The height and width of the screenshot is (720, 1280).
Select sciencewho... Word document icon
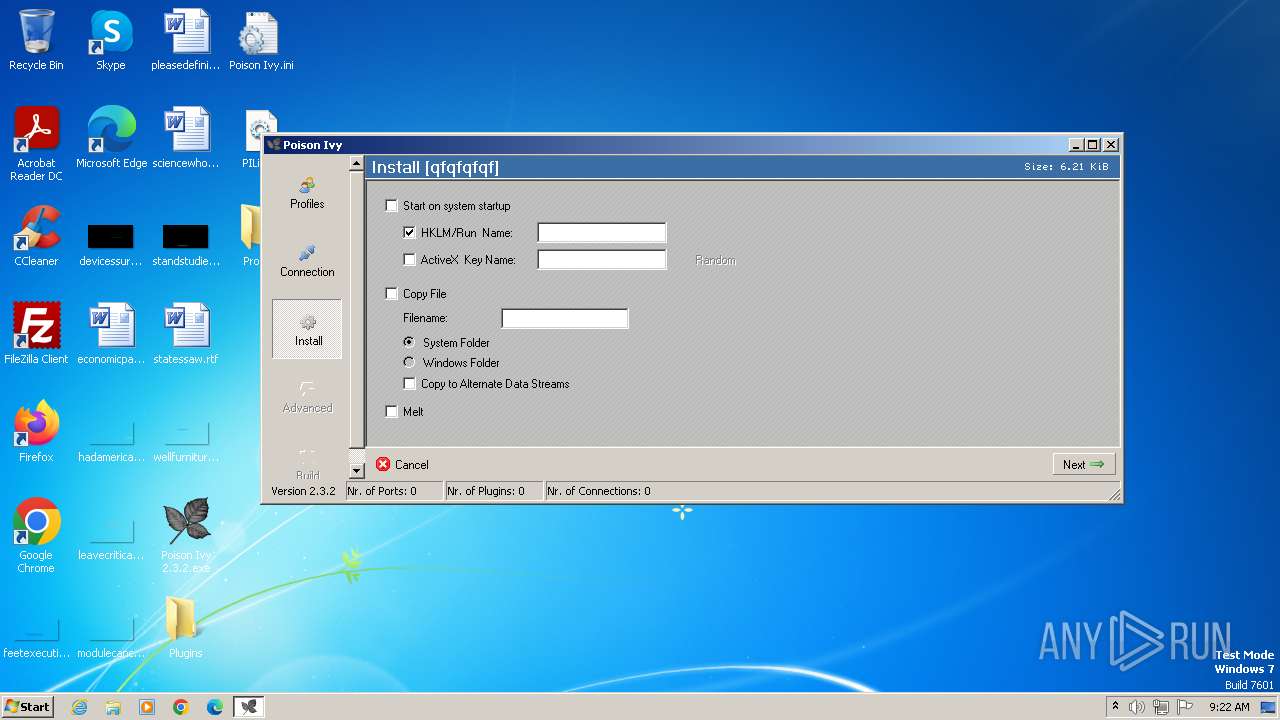[x=186, y=138]
